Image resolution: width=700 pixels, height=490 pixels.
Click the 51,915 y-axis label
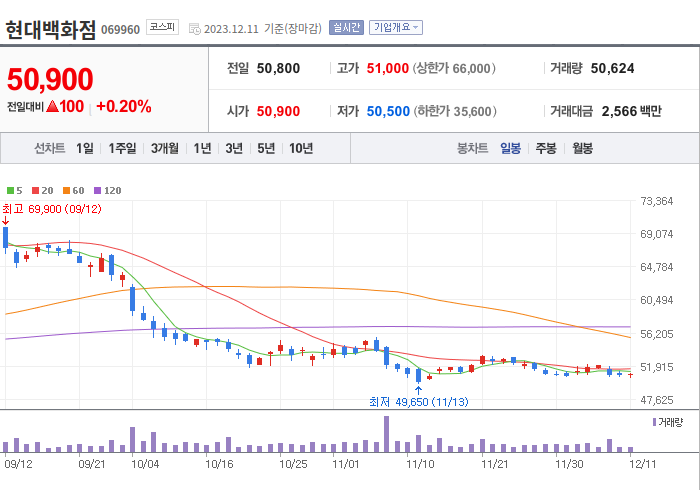[x=656, y=367]
